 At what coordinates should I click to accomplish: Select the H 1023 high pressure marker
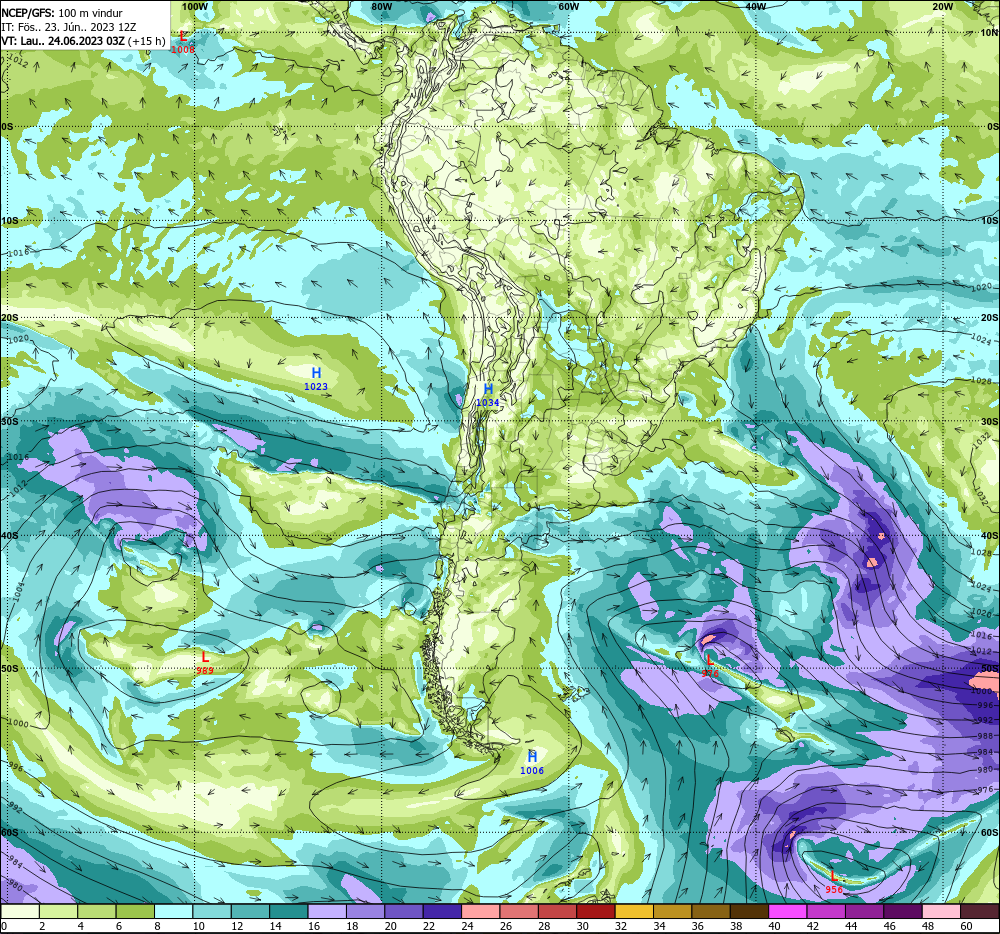pyautogui.click(x=316, y=378)
